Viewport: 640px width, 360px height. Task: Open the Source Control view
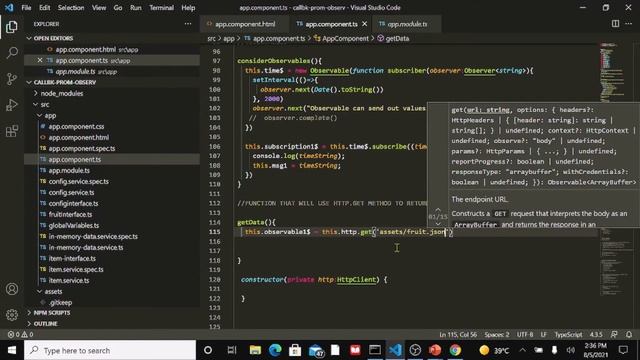12,79
